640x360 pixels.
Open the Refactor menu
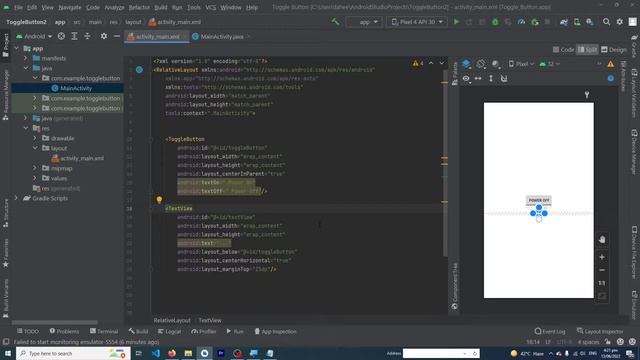[x=139, y=7]
